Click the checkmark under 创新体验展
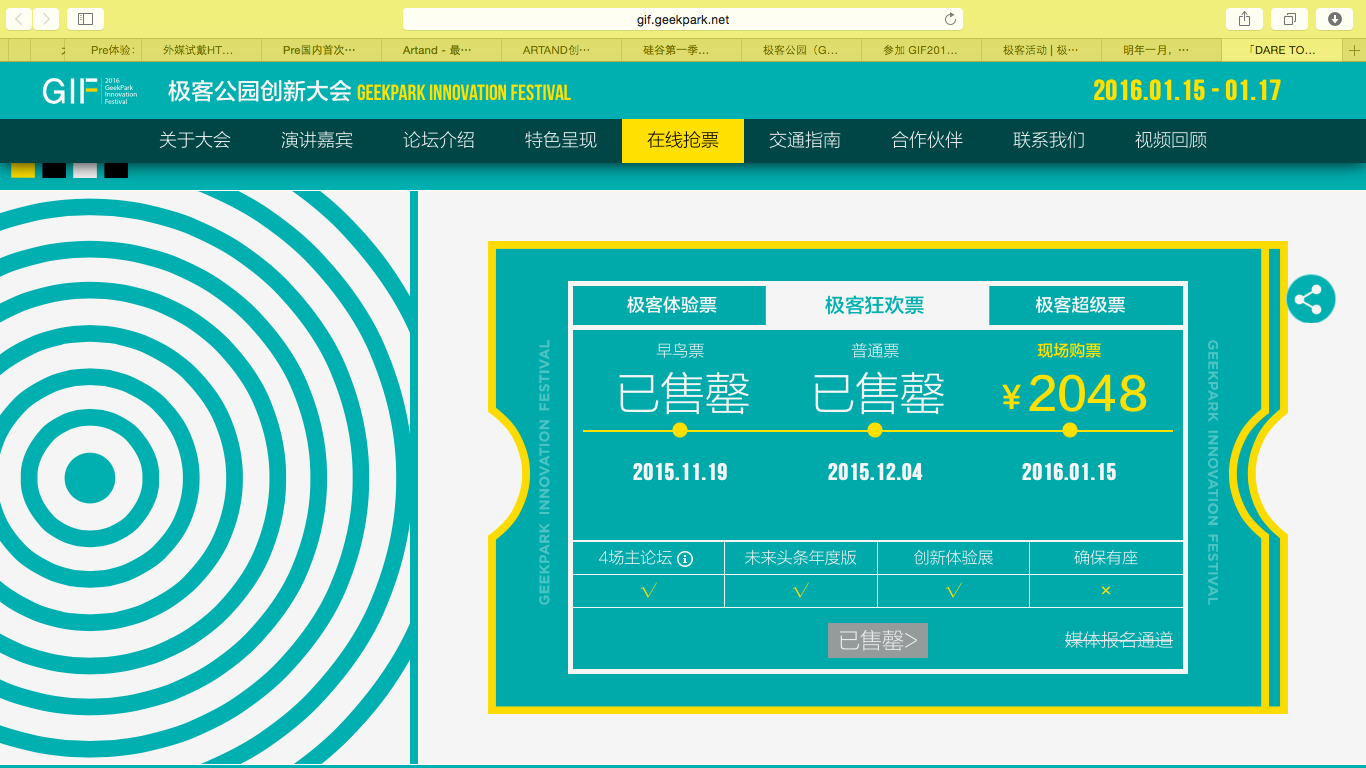This screenshot has width=1366, height=768. coord(953,591)
